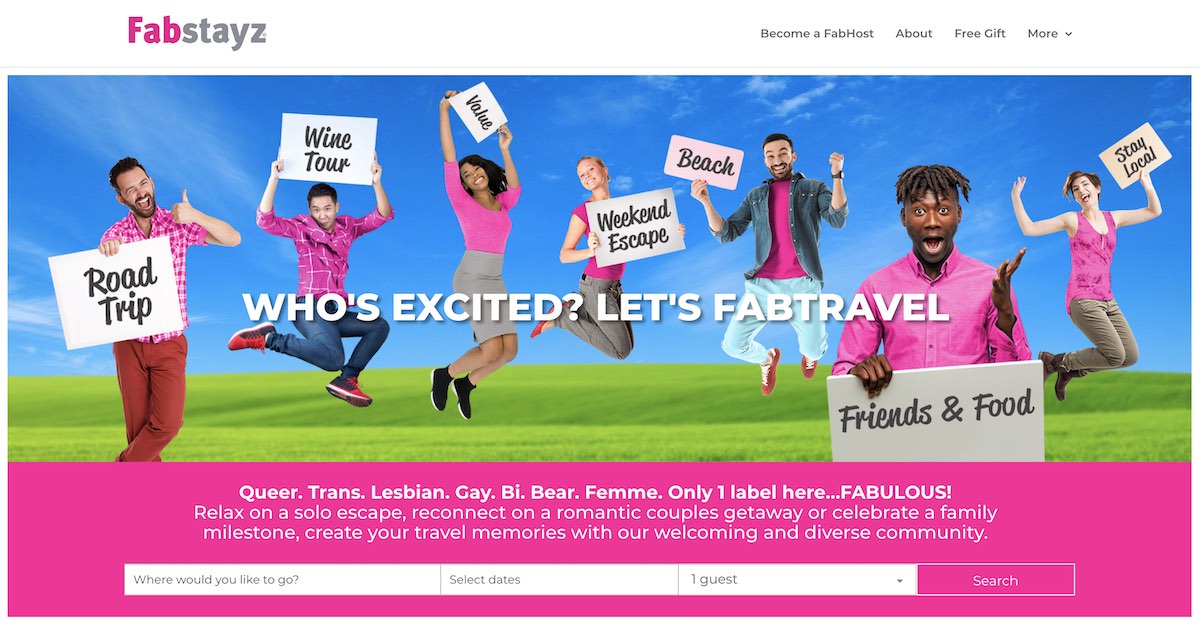Expand the 1 guest dropdown
This screenshot has height=627, width=1200.
pos(797,579)
